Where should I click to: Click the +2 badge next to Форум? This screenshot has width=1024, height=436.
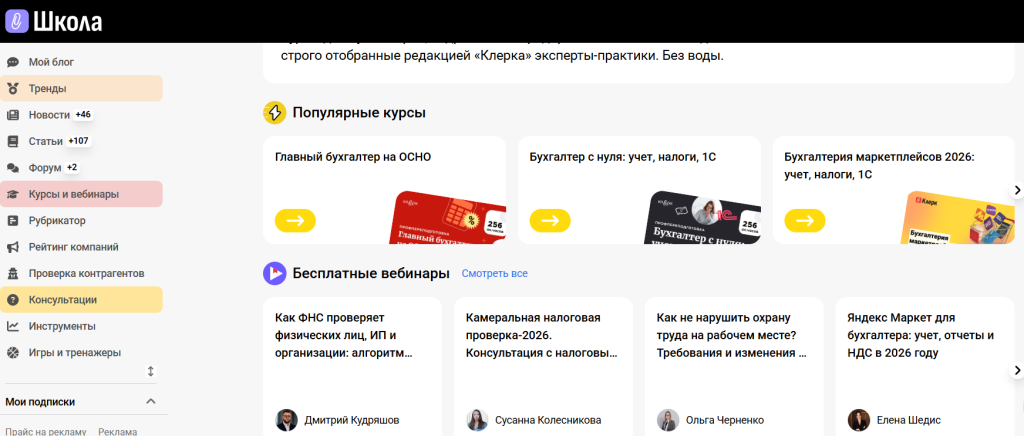click(x=72, y=168)
